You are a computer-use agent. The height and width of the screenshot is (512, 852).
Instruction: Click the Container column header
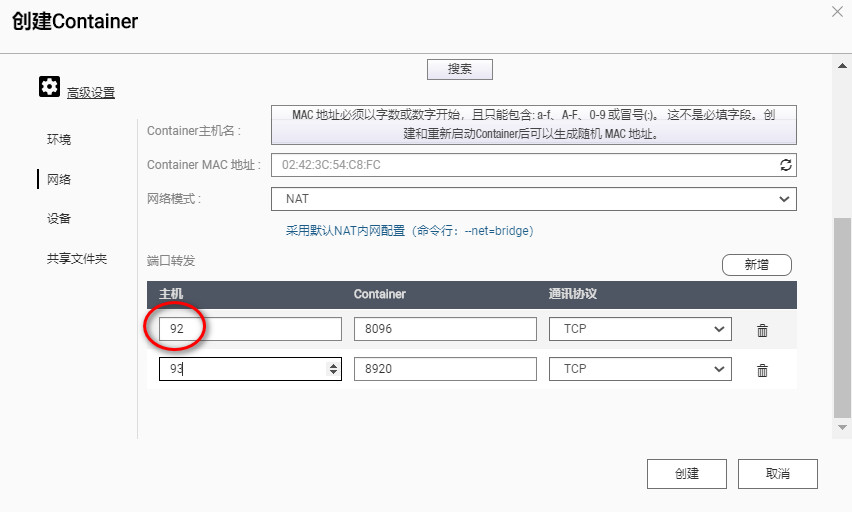pos(380,294)
